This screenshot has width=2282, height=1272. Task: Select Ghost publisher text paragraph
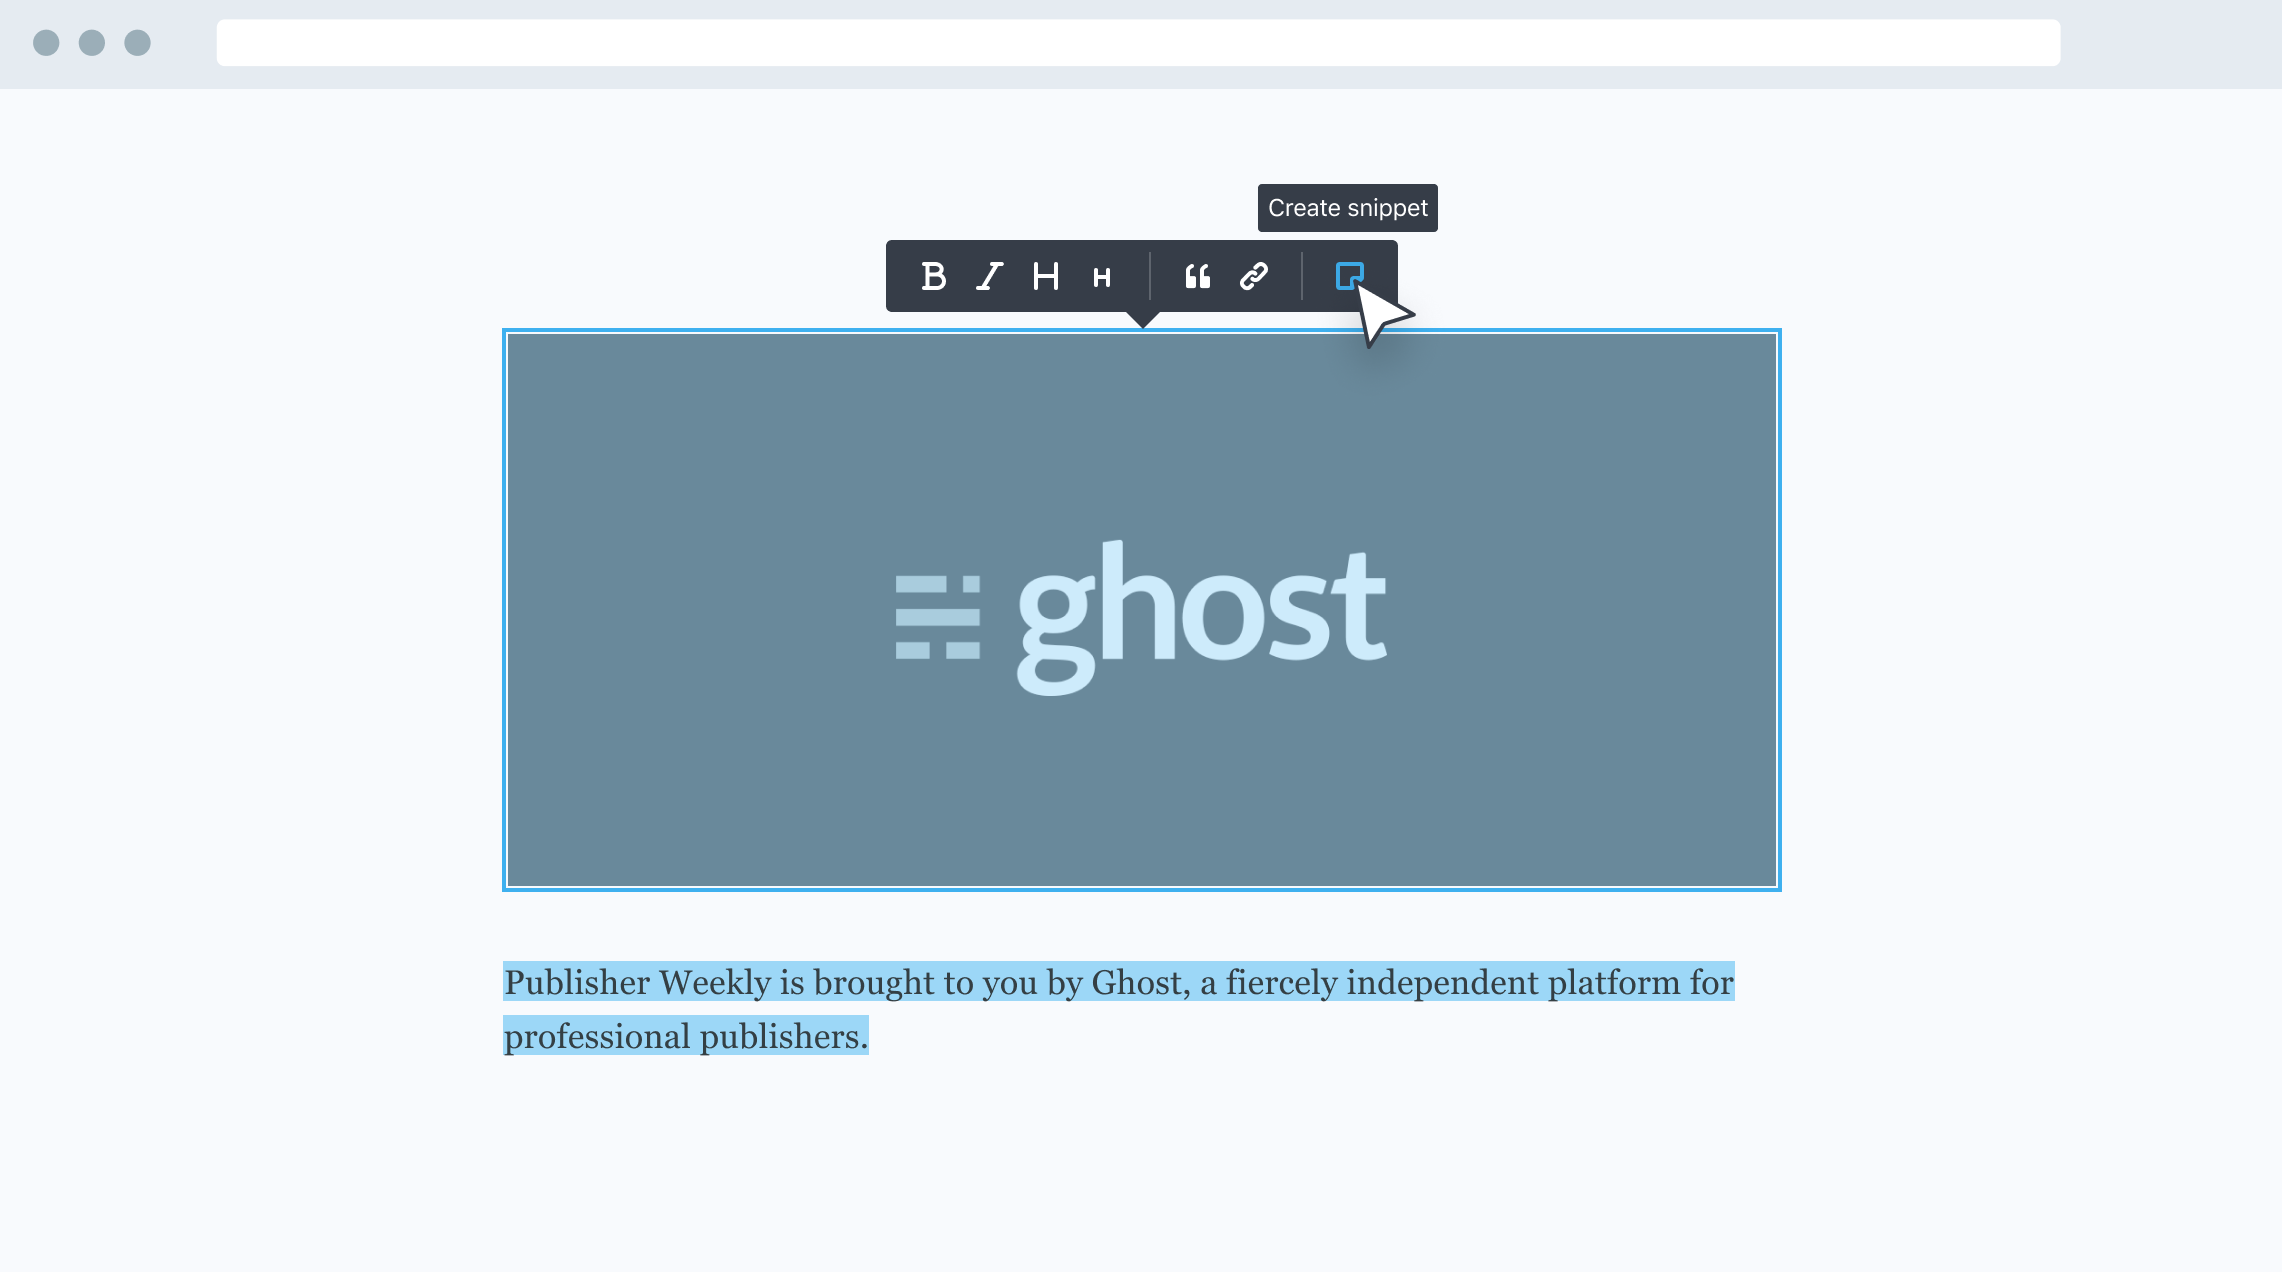point(1120,1010)
